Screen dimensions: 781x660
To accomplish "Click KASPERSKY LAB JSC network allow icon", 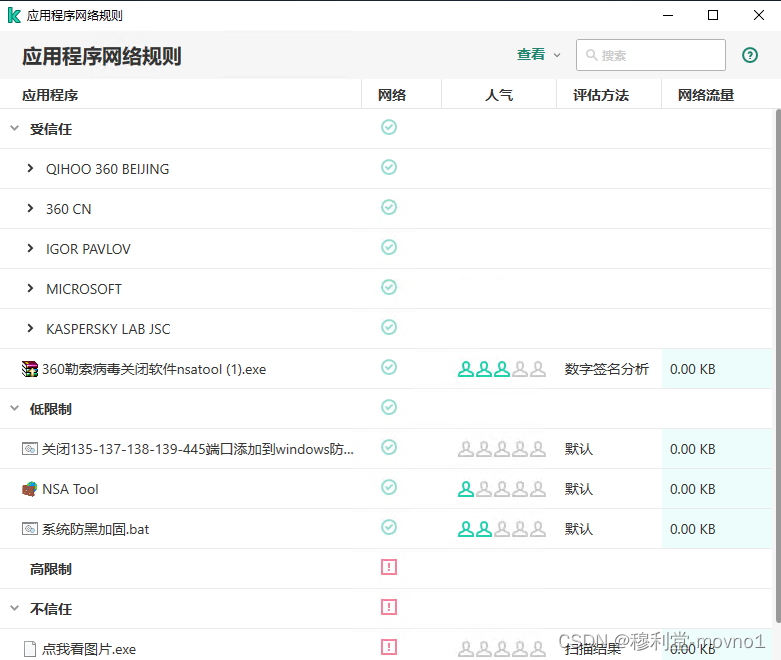I will click(x=389, y=327).
